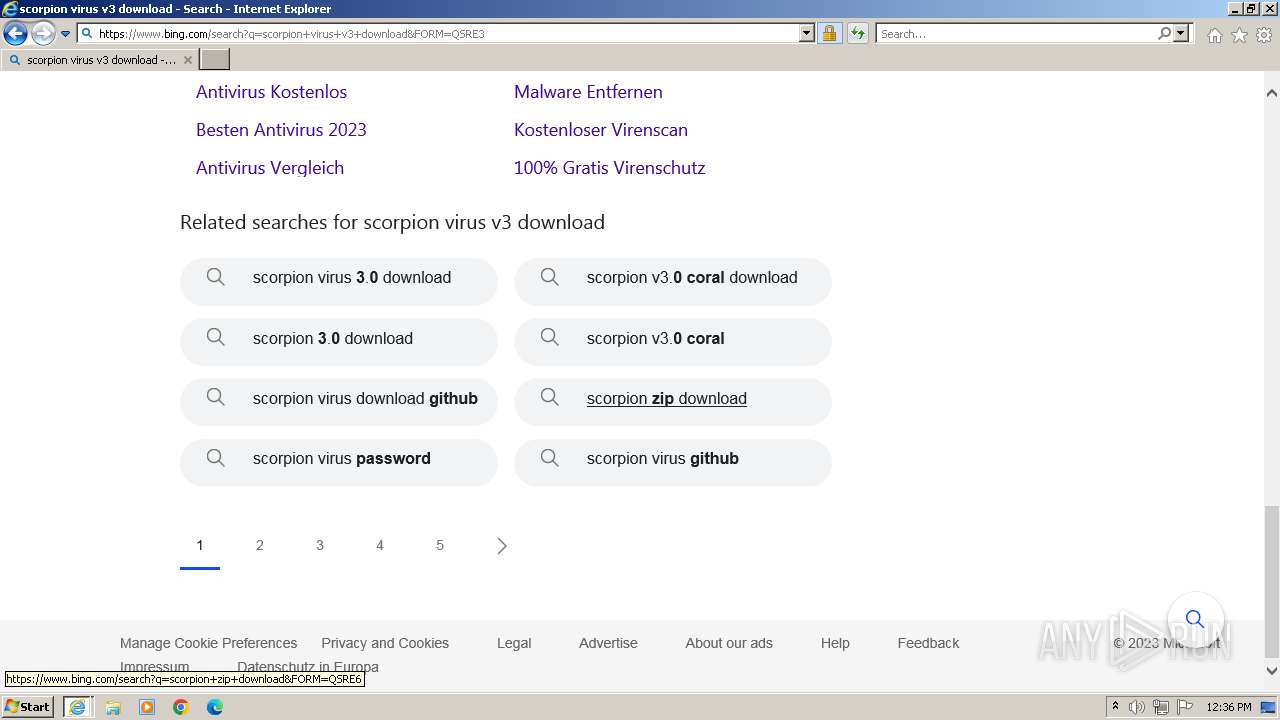Search scorpion v3.0 coral download suggestion
This screenshot has height=720, width=1280.
[x=673, y=281]
